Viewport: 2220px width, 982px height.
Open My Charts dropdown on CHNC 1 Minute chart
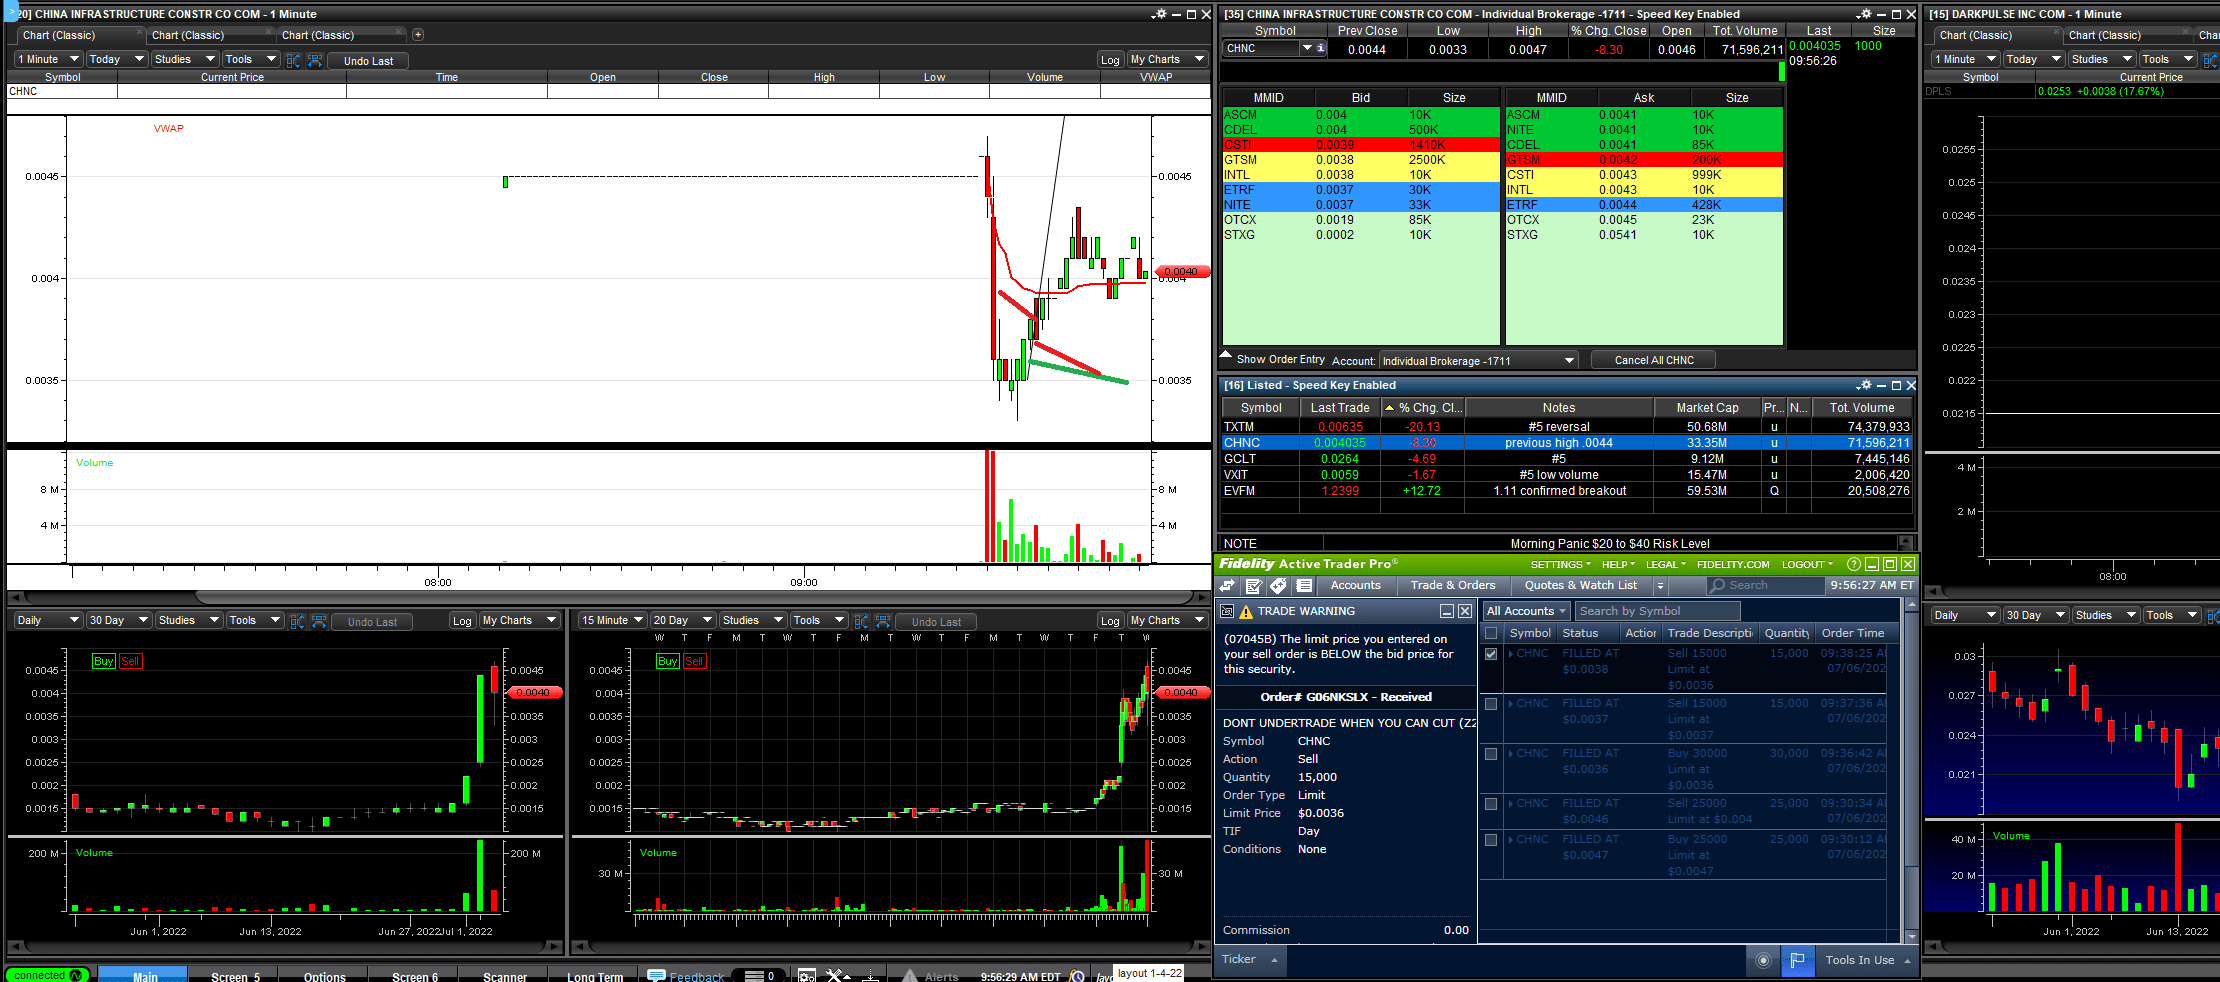(x=1167, y=59)
